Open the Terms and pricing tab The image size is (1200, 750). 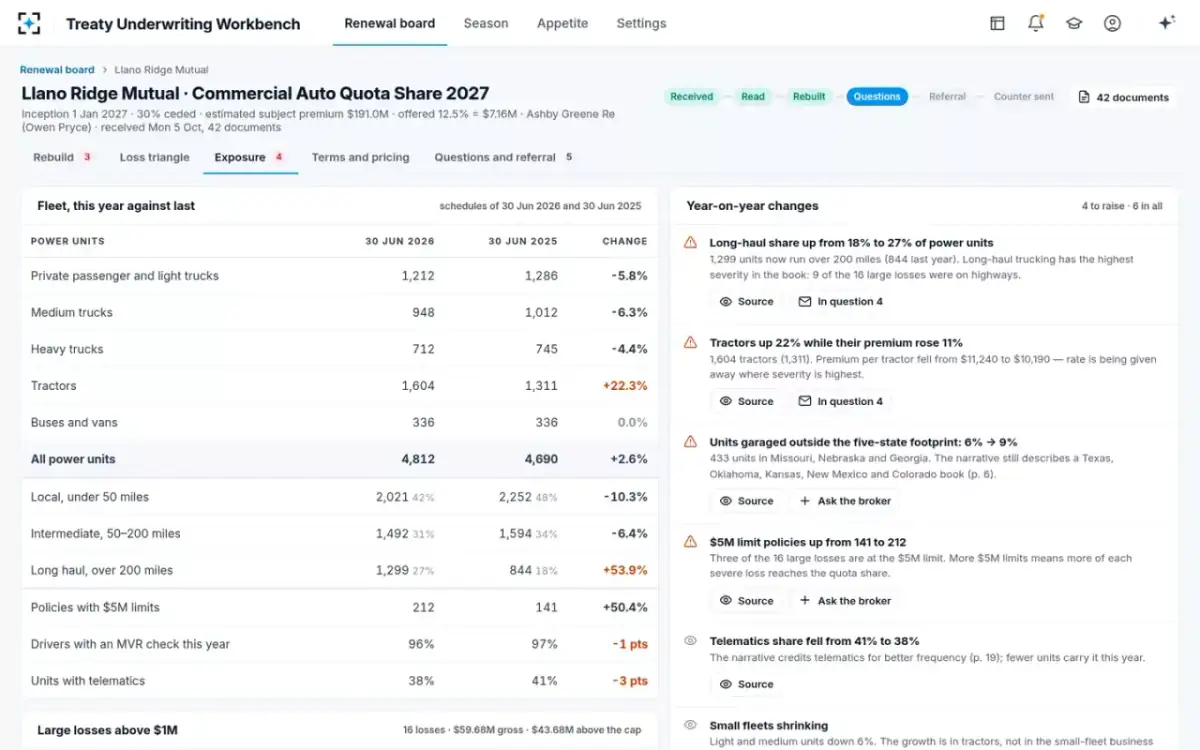[360, 157]
